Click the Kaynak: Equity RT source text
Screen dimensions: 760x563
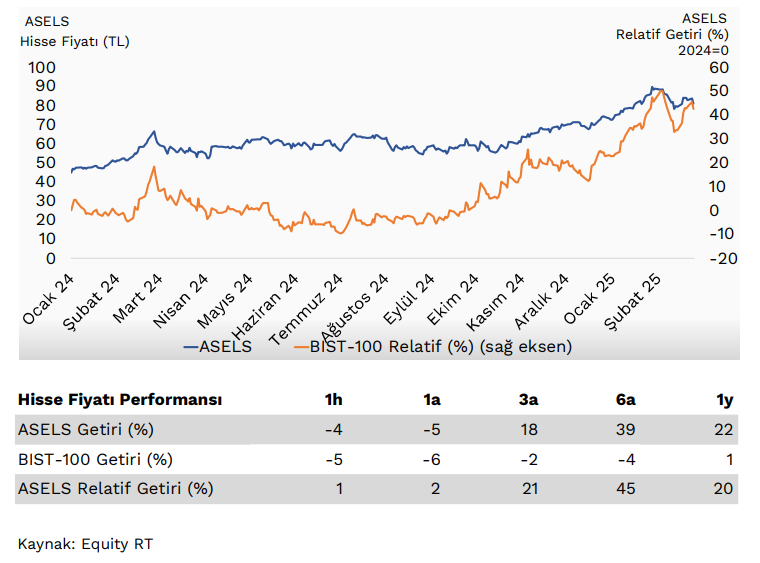point(86,544)
